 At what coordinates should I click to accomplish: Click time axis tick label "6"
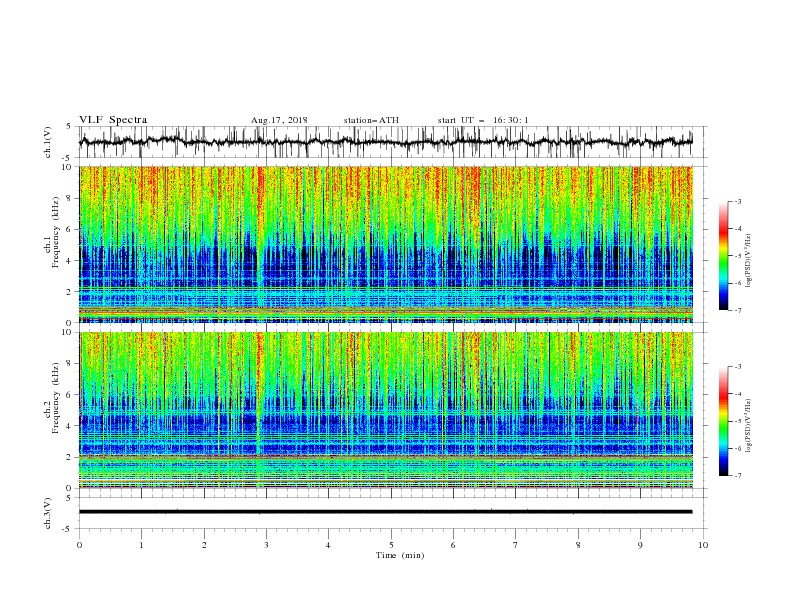point(453,545)
